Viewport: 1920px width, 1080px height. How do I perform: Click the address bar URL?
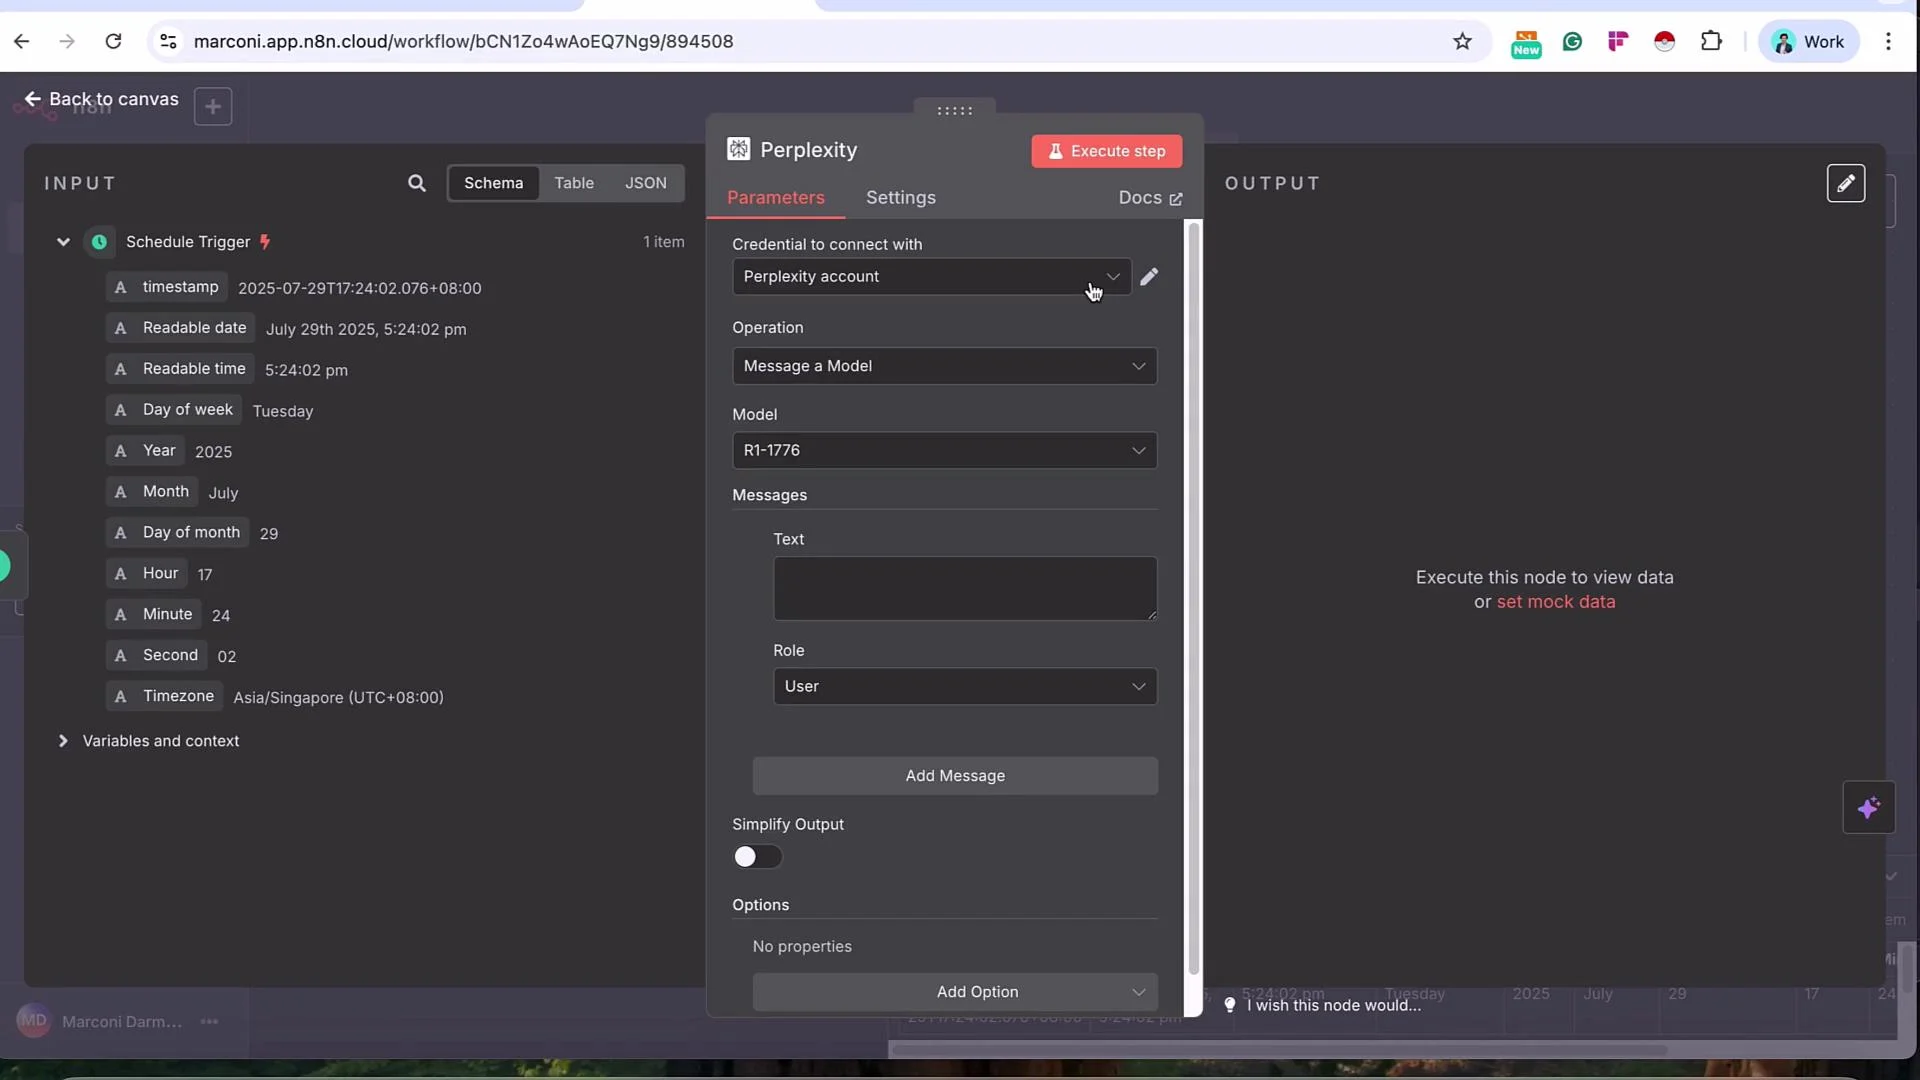[463, 41]
